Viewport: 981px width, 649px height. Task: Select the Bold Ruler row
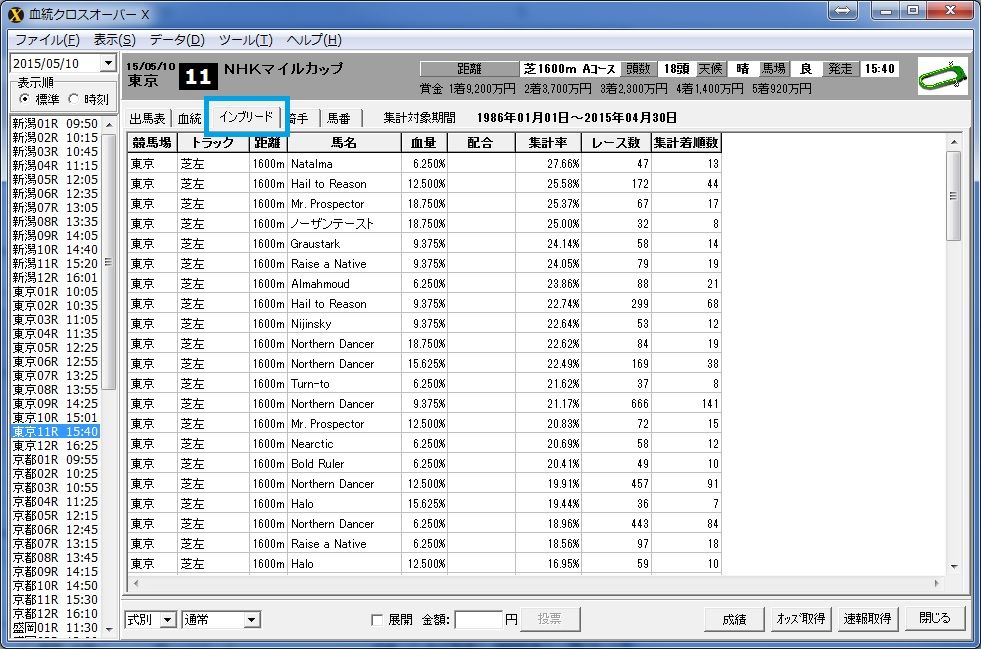(x=424, y=464)
